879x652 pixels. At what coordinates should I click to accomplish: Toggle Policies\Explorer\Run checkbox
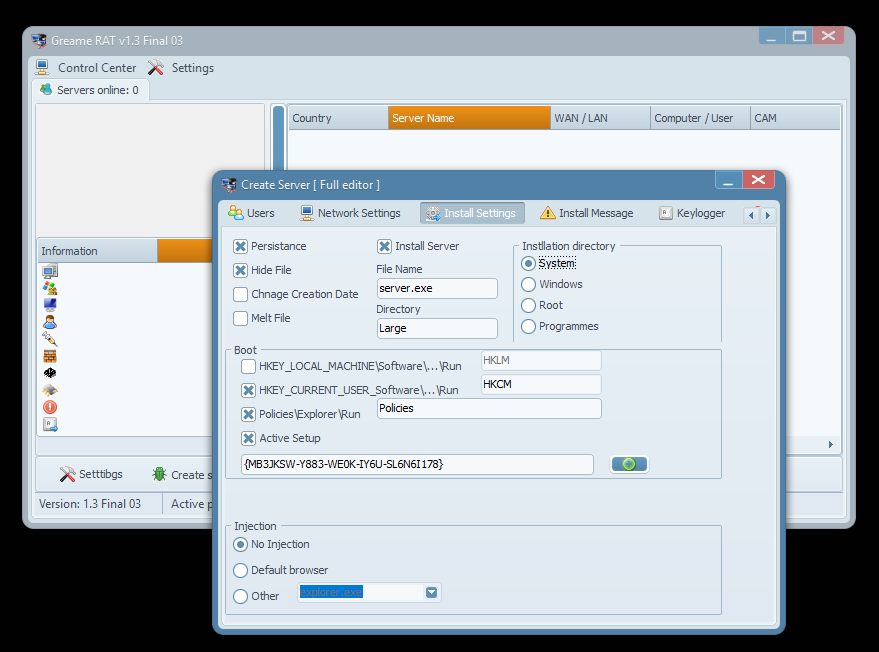248,414
